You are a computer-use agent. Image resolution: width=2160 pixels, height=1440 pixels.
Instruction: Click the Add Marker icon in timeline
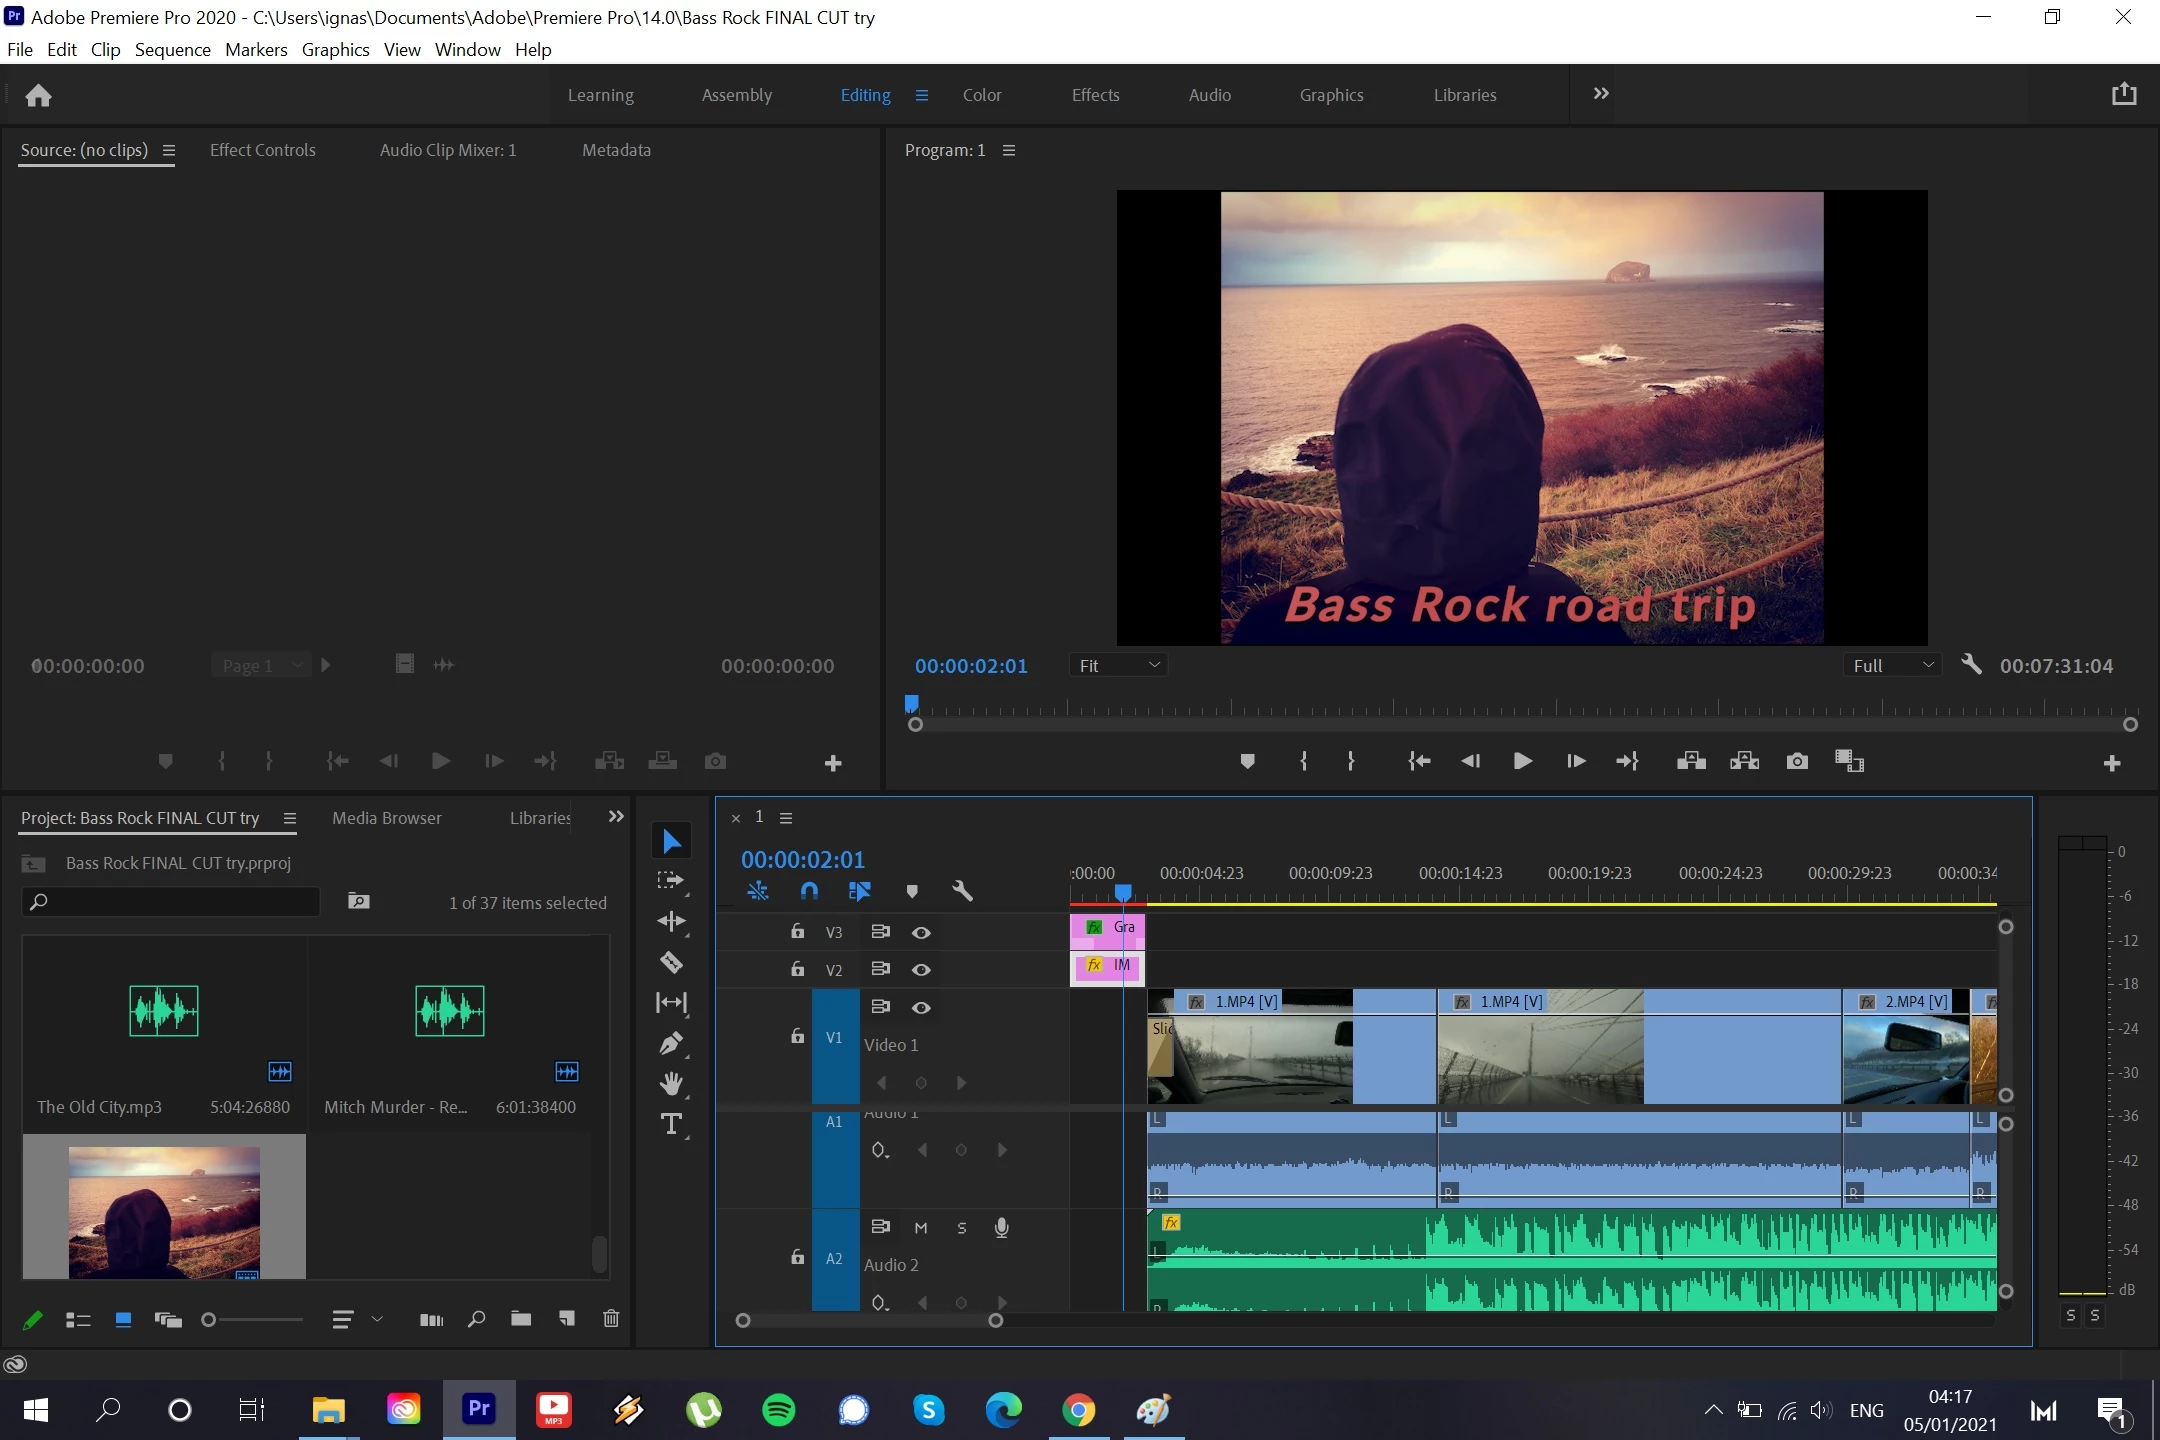(911, 891)
